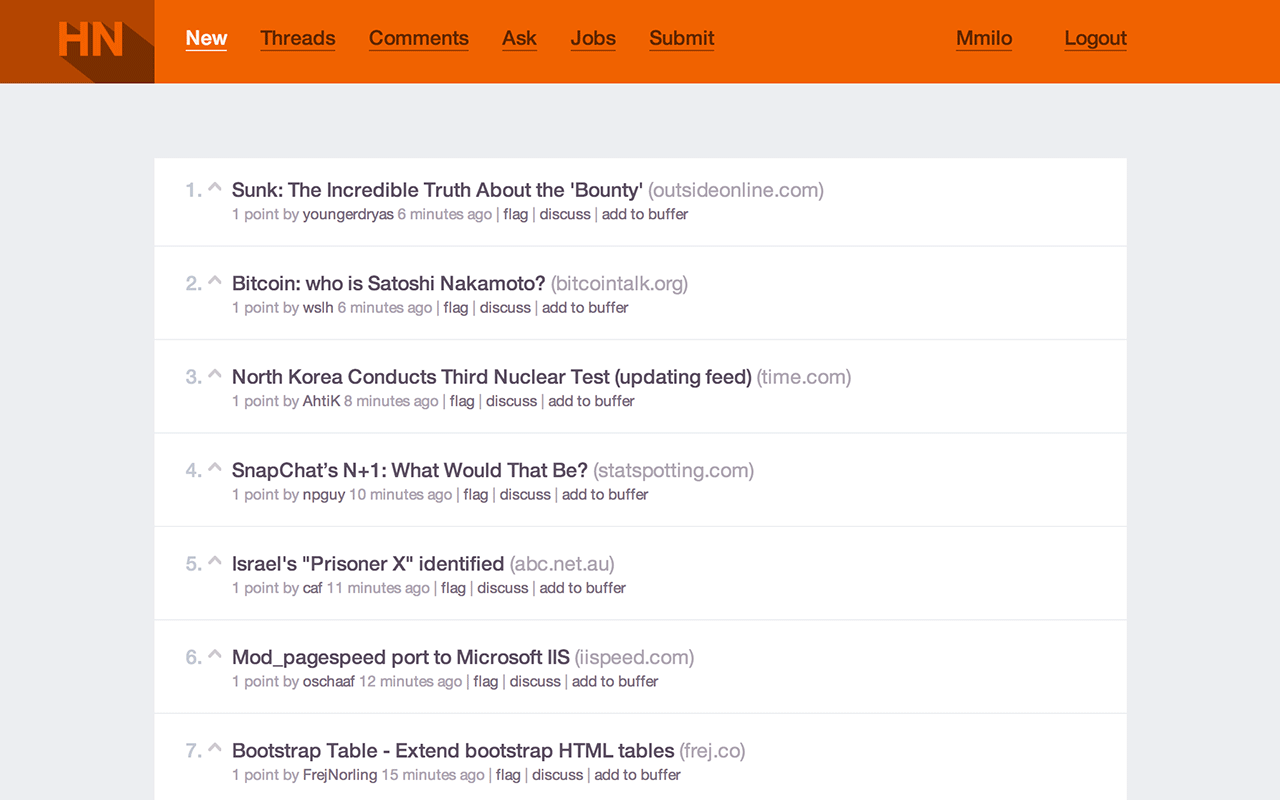This screenshot has height=800, width=1280.
Task: Click the (outsideonline.com) domain text
Action: click(x=736, y=190)
